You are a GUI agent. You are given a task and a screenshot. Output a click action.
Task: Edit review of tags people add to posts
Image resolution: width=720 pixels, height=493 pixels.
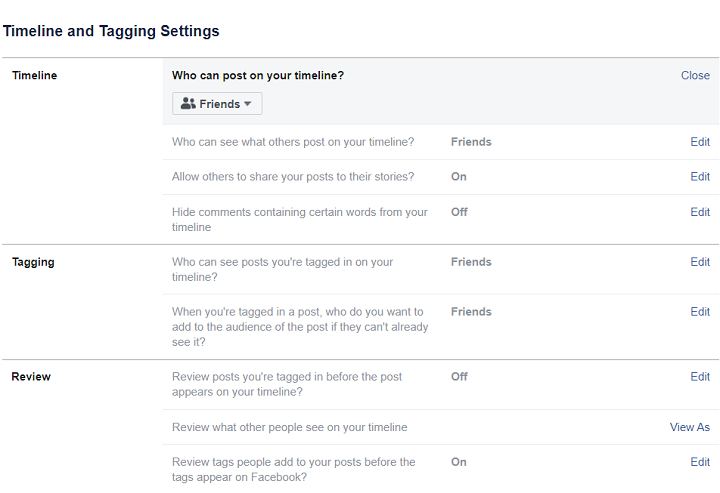(x=700, y=462)
